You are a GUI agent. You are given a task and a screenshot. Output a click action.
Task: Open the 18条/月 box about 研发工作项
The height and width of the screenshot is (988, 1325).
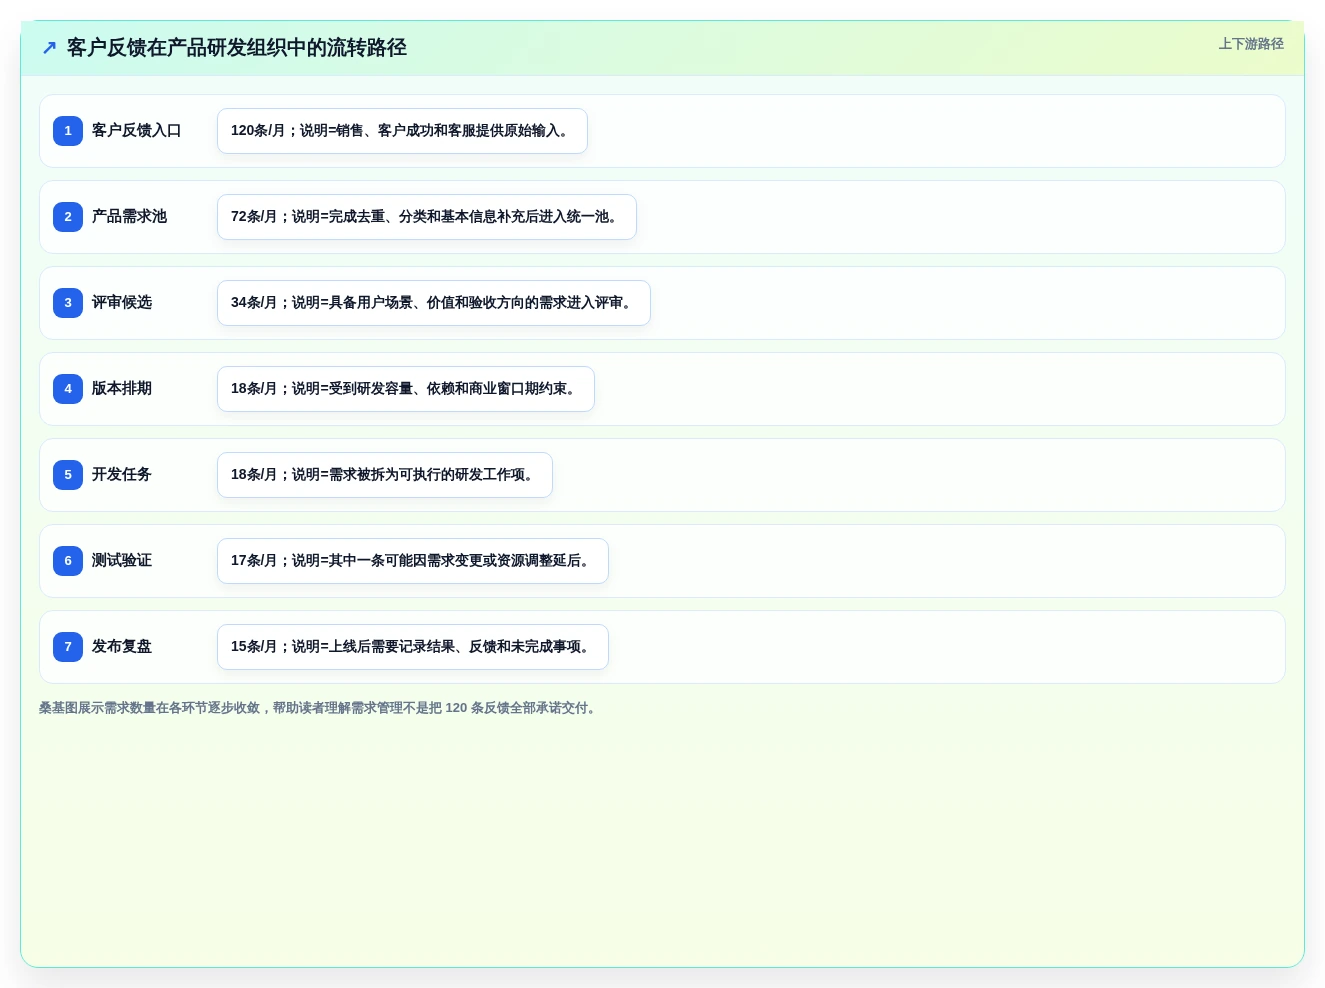click(385, 475)
